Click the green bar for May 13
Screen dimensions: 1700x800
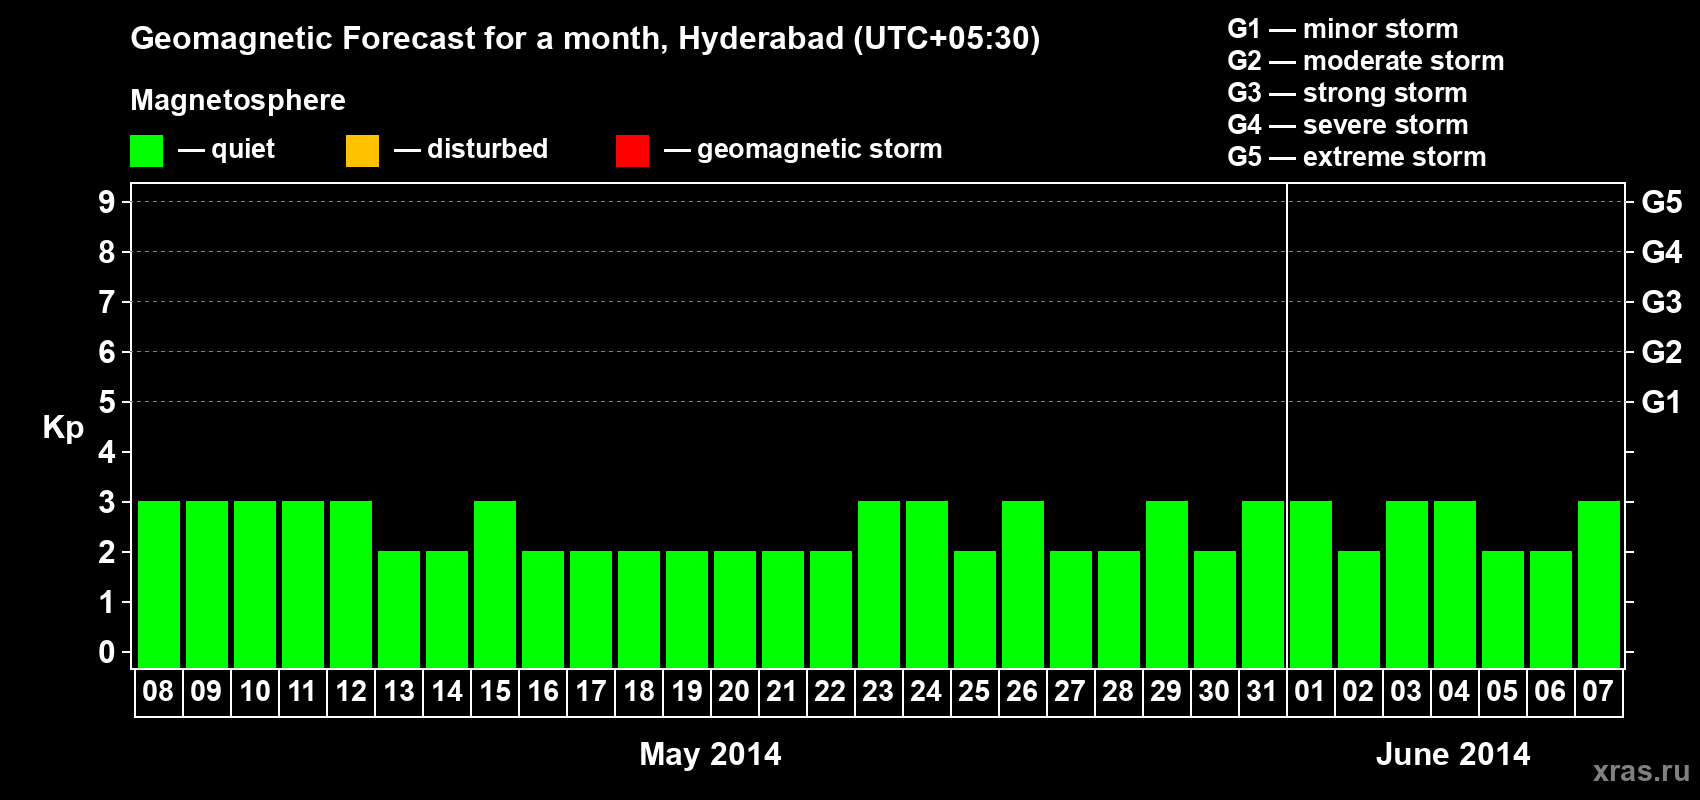coord(399,609)
